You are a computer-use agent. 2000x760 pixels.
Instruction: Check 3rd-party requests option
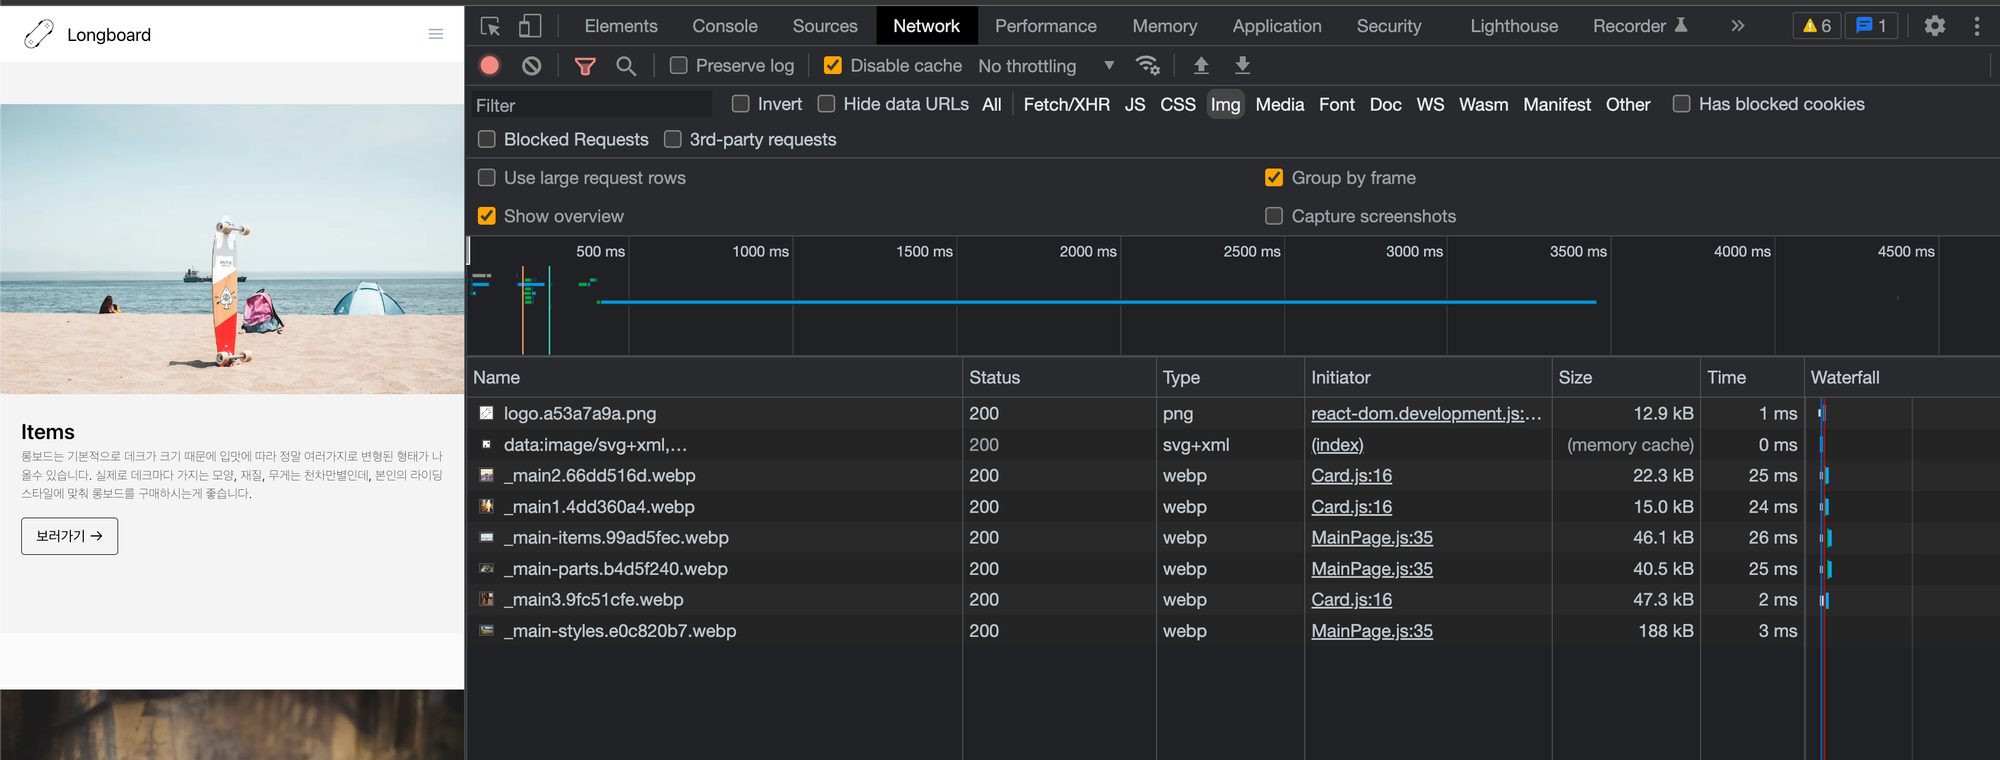click(673, 139)
